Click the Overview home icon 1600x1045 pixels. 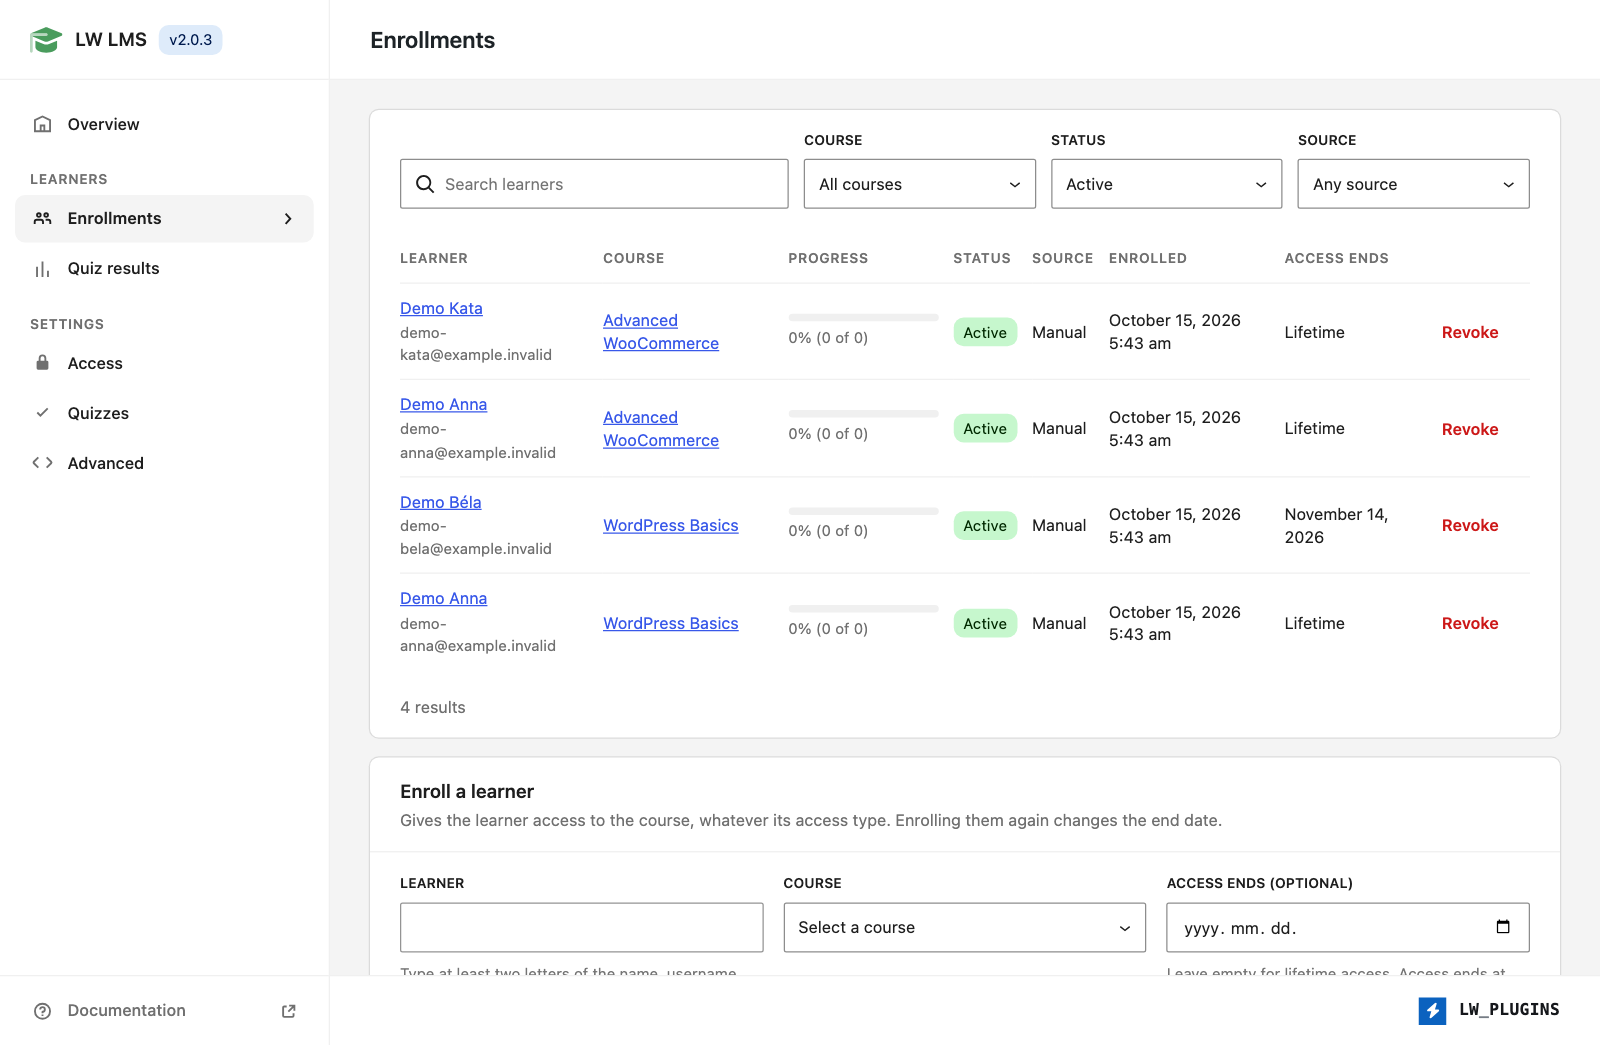click(x=42, y=124)
